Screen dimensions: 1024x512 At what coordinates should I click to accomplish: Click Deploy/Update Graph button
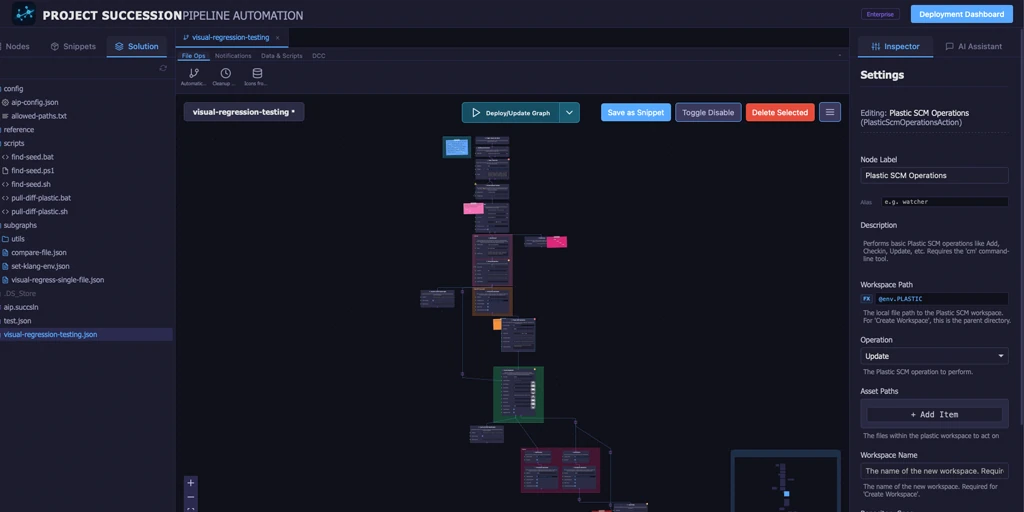pyautogui.click(x=511, y=112)
